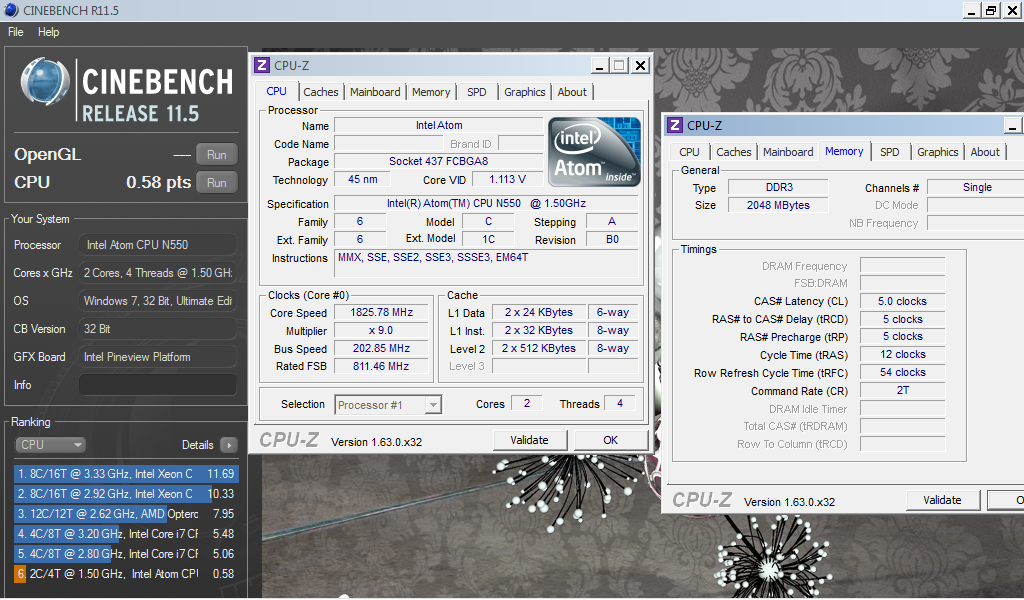
Task: Click the Channels value Single
Action: click(977, 187)
